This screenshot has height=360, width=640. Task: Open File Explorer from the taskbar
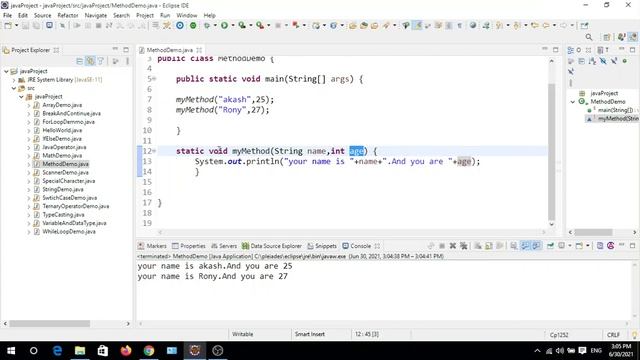pos(80,351)
